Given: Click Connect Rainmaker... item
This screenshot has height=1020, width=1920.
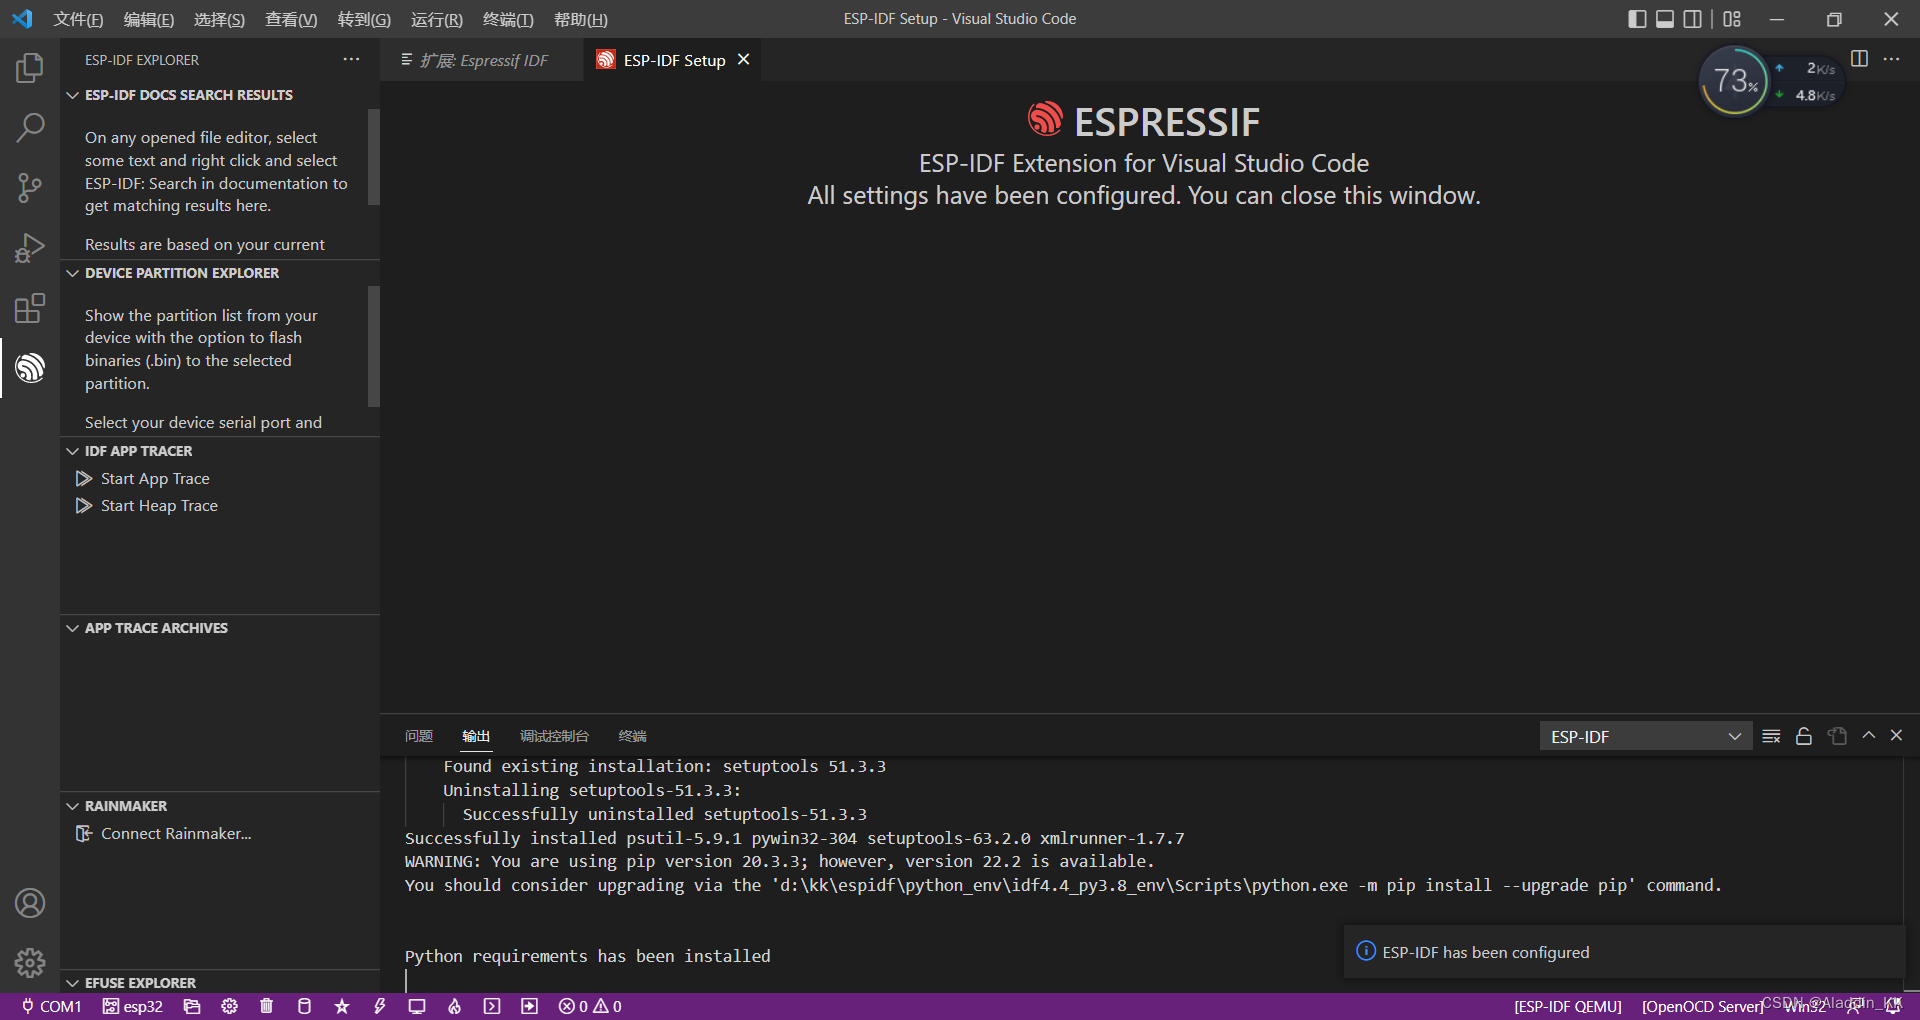Looking at the screenshot, I should (176, 834).
